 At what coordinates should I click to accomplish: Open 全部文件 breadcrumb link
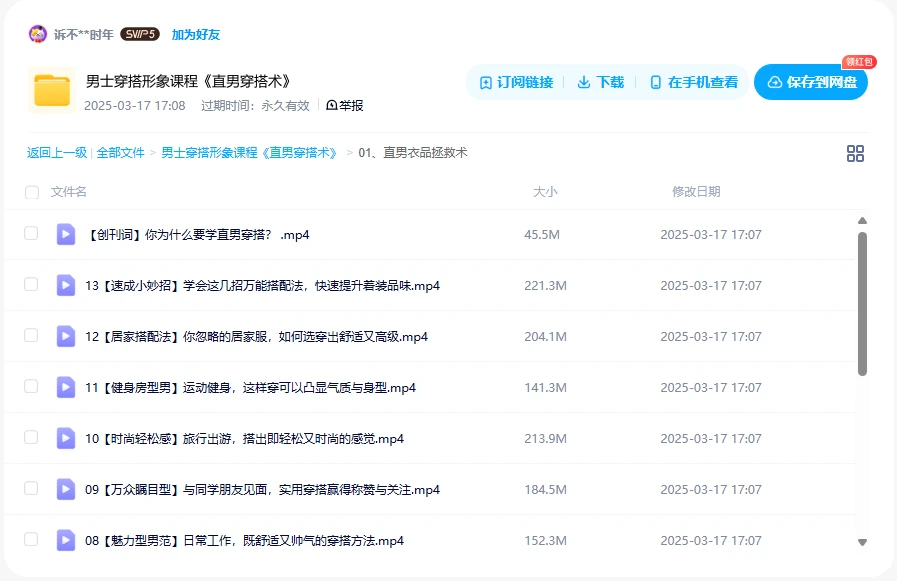pos(120,153)
